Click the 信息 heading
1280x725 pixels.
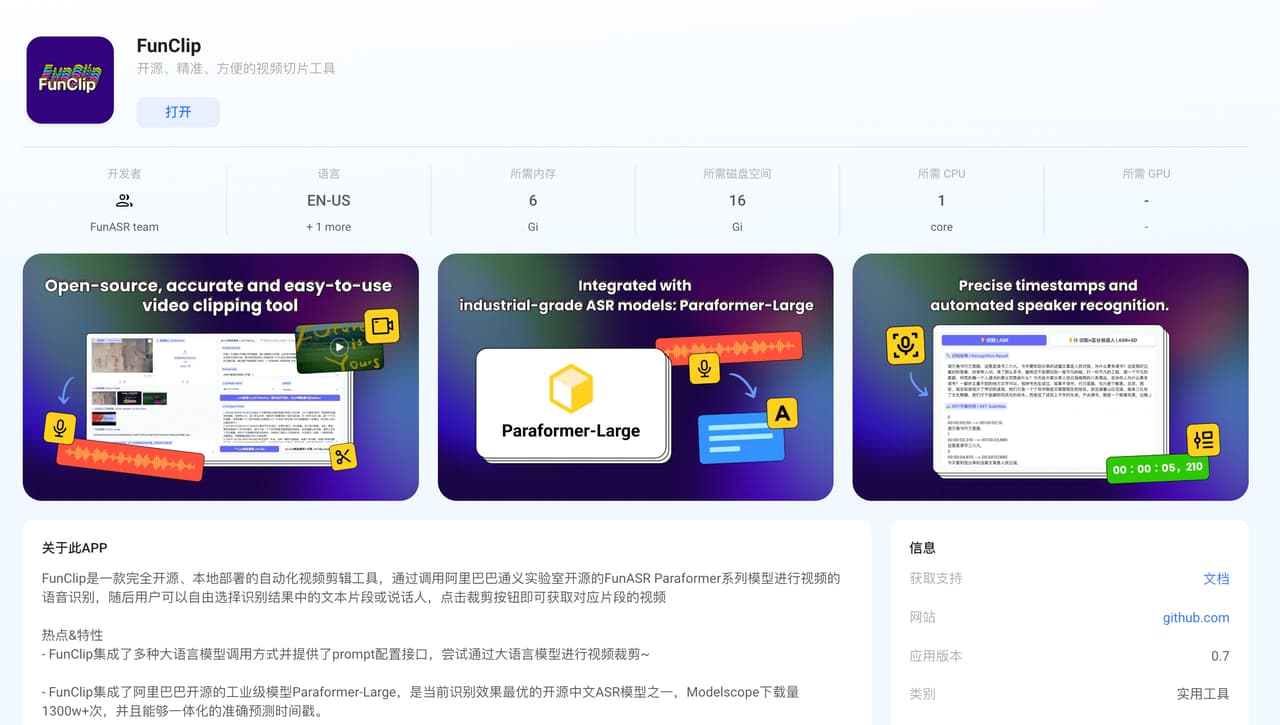click(922, 548)
